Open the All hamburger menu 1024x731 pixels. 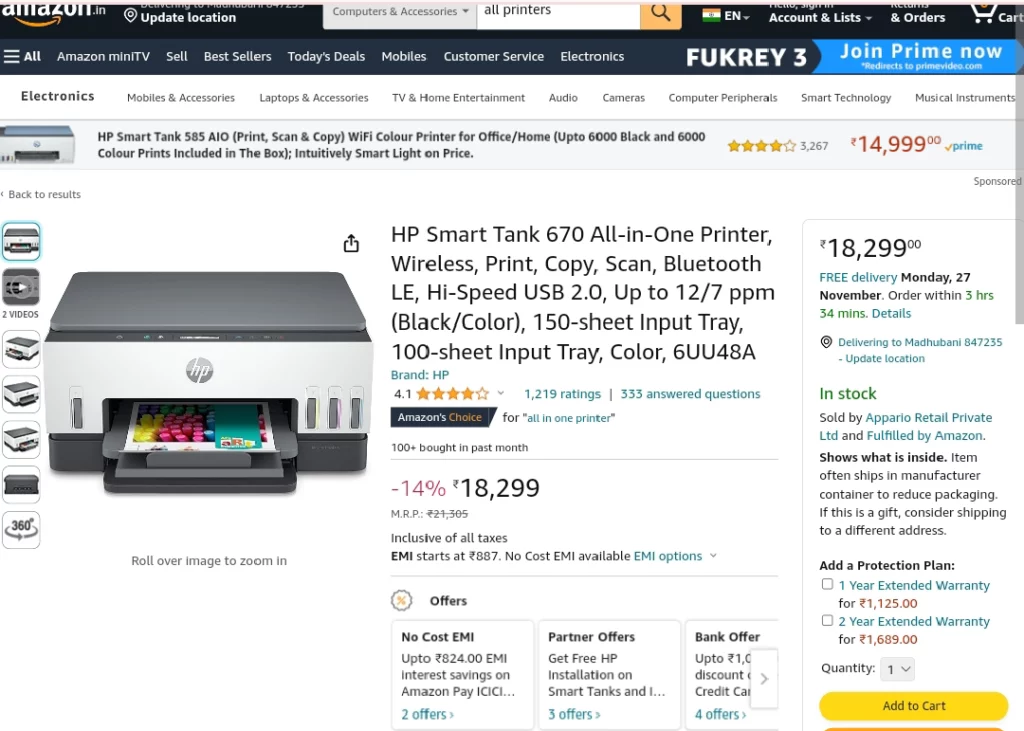22,57
